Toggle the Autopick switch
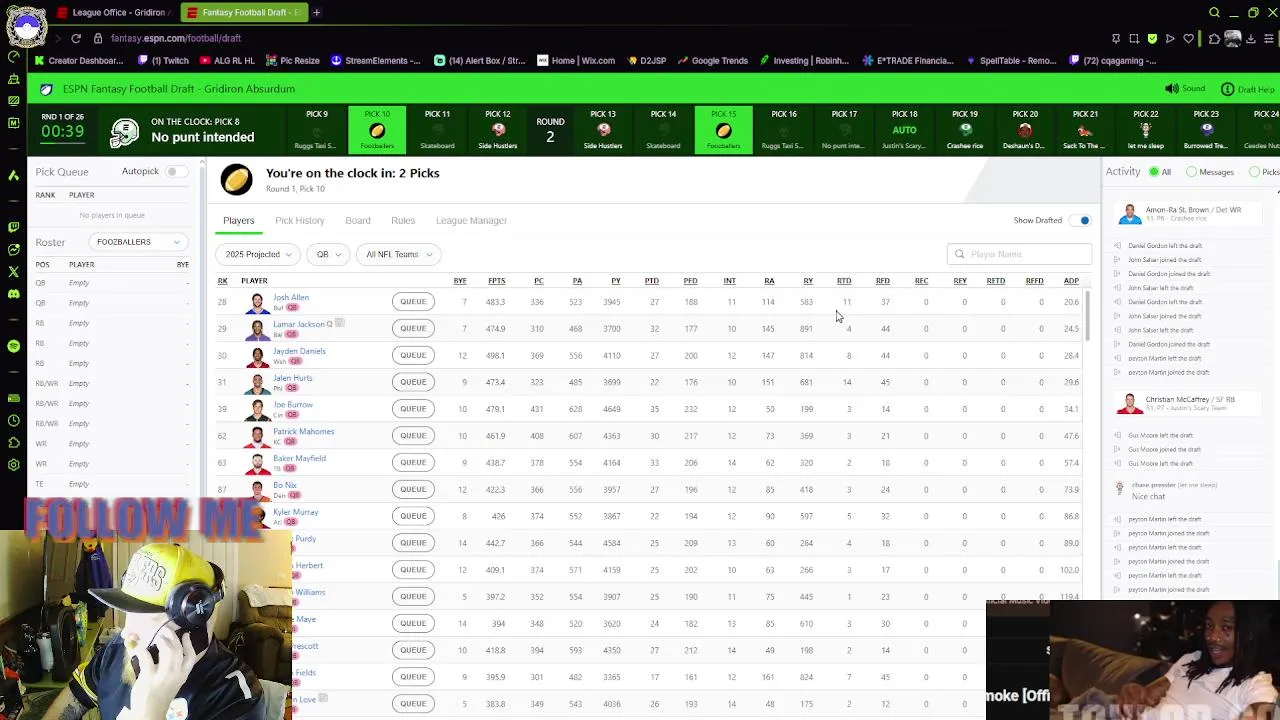 coord(174,171)
